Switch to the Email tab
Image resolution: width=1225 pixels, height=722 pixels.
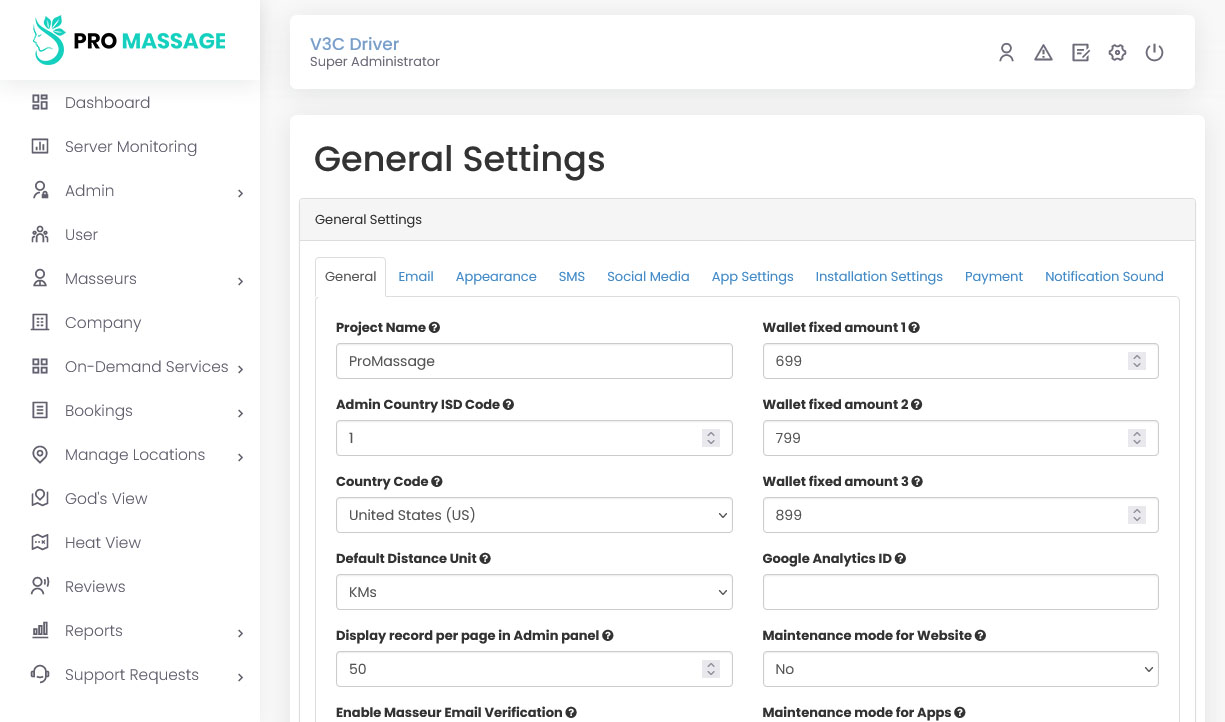416,277
